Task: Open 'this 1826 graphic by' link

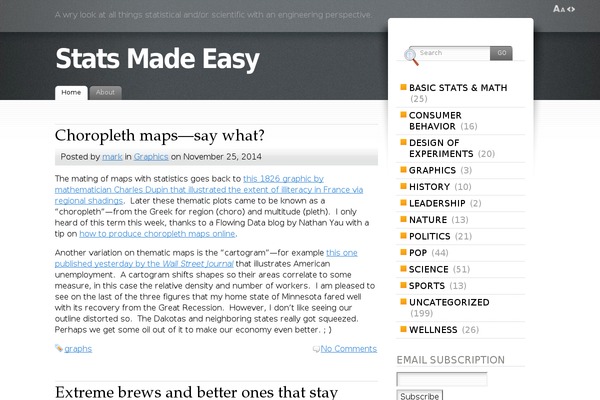Action: pos(284,179)
